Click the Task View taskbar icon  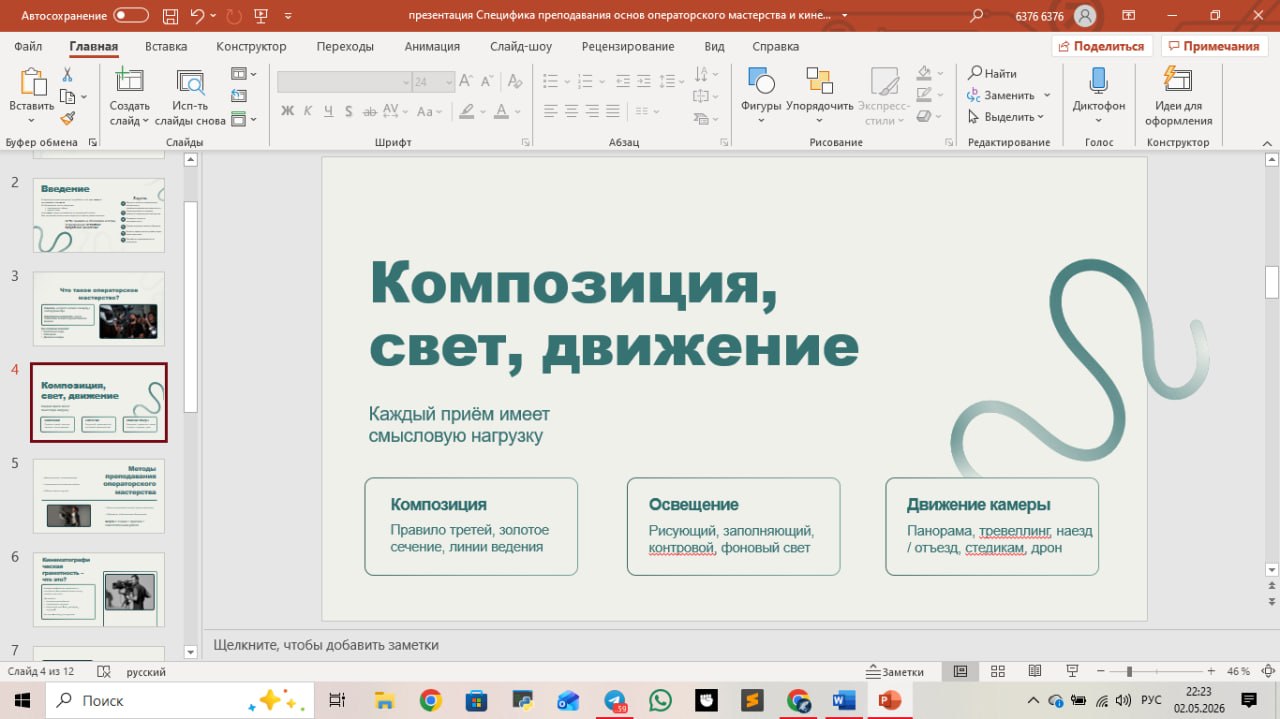tap(337, 700)
